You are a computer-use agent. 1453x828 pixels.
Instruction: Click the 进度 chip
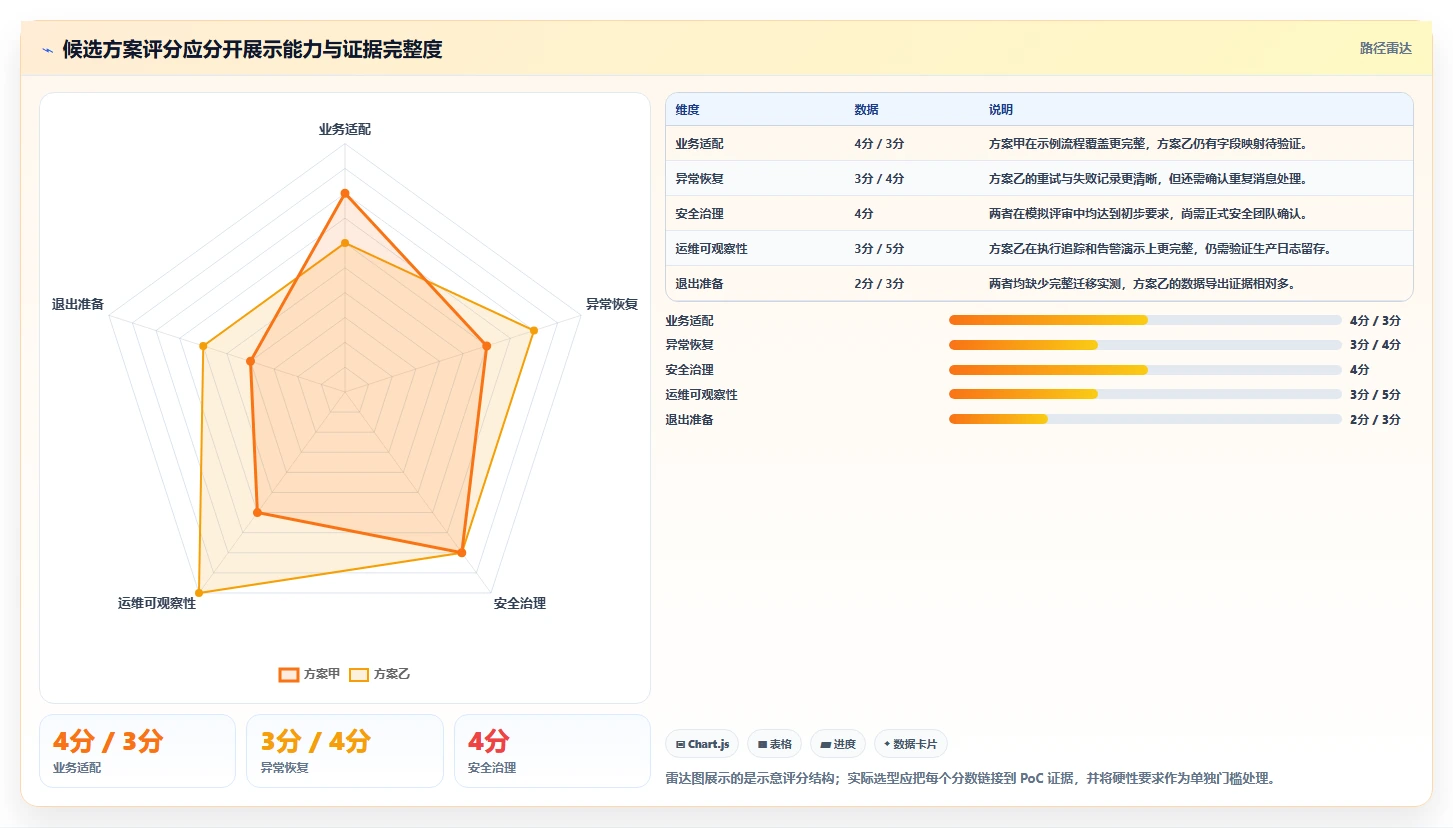click(838, 744)
